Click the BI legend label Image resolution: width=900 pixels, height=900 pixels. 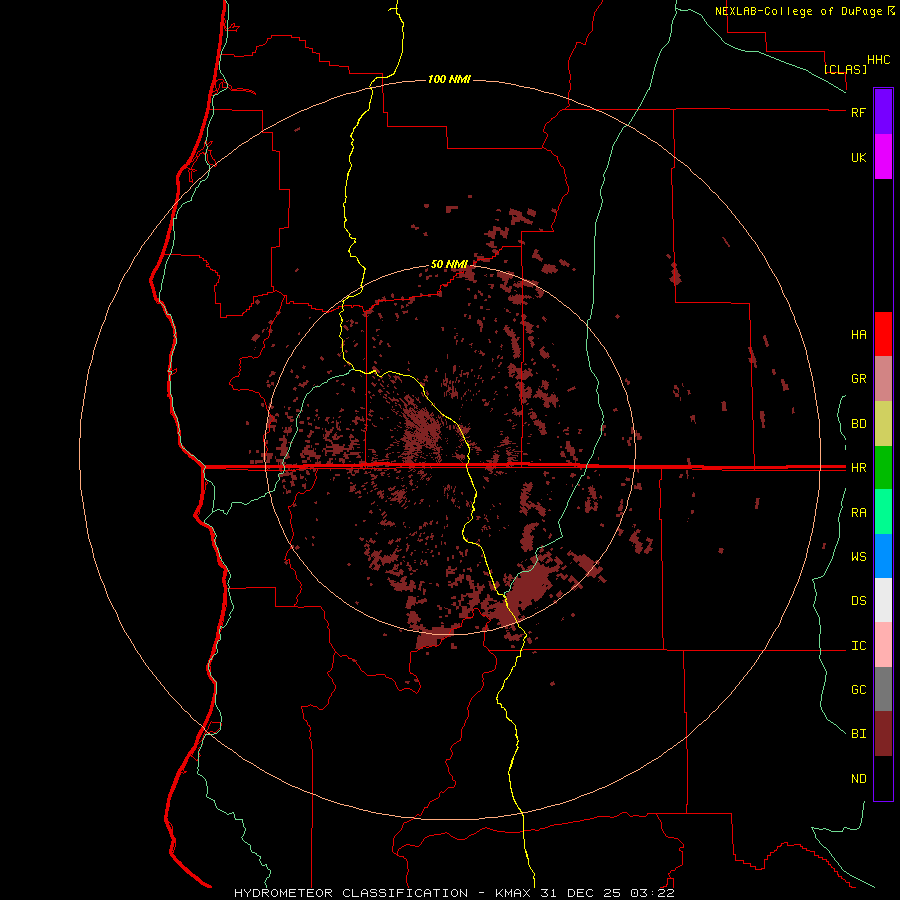[858, 734]
